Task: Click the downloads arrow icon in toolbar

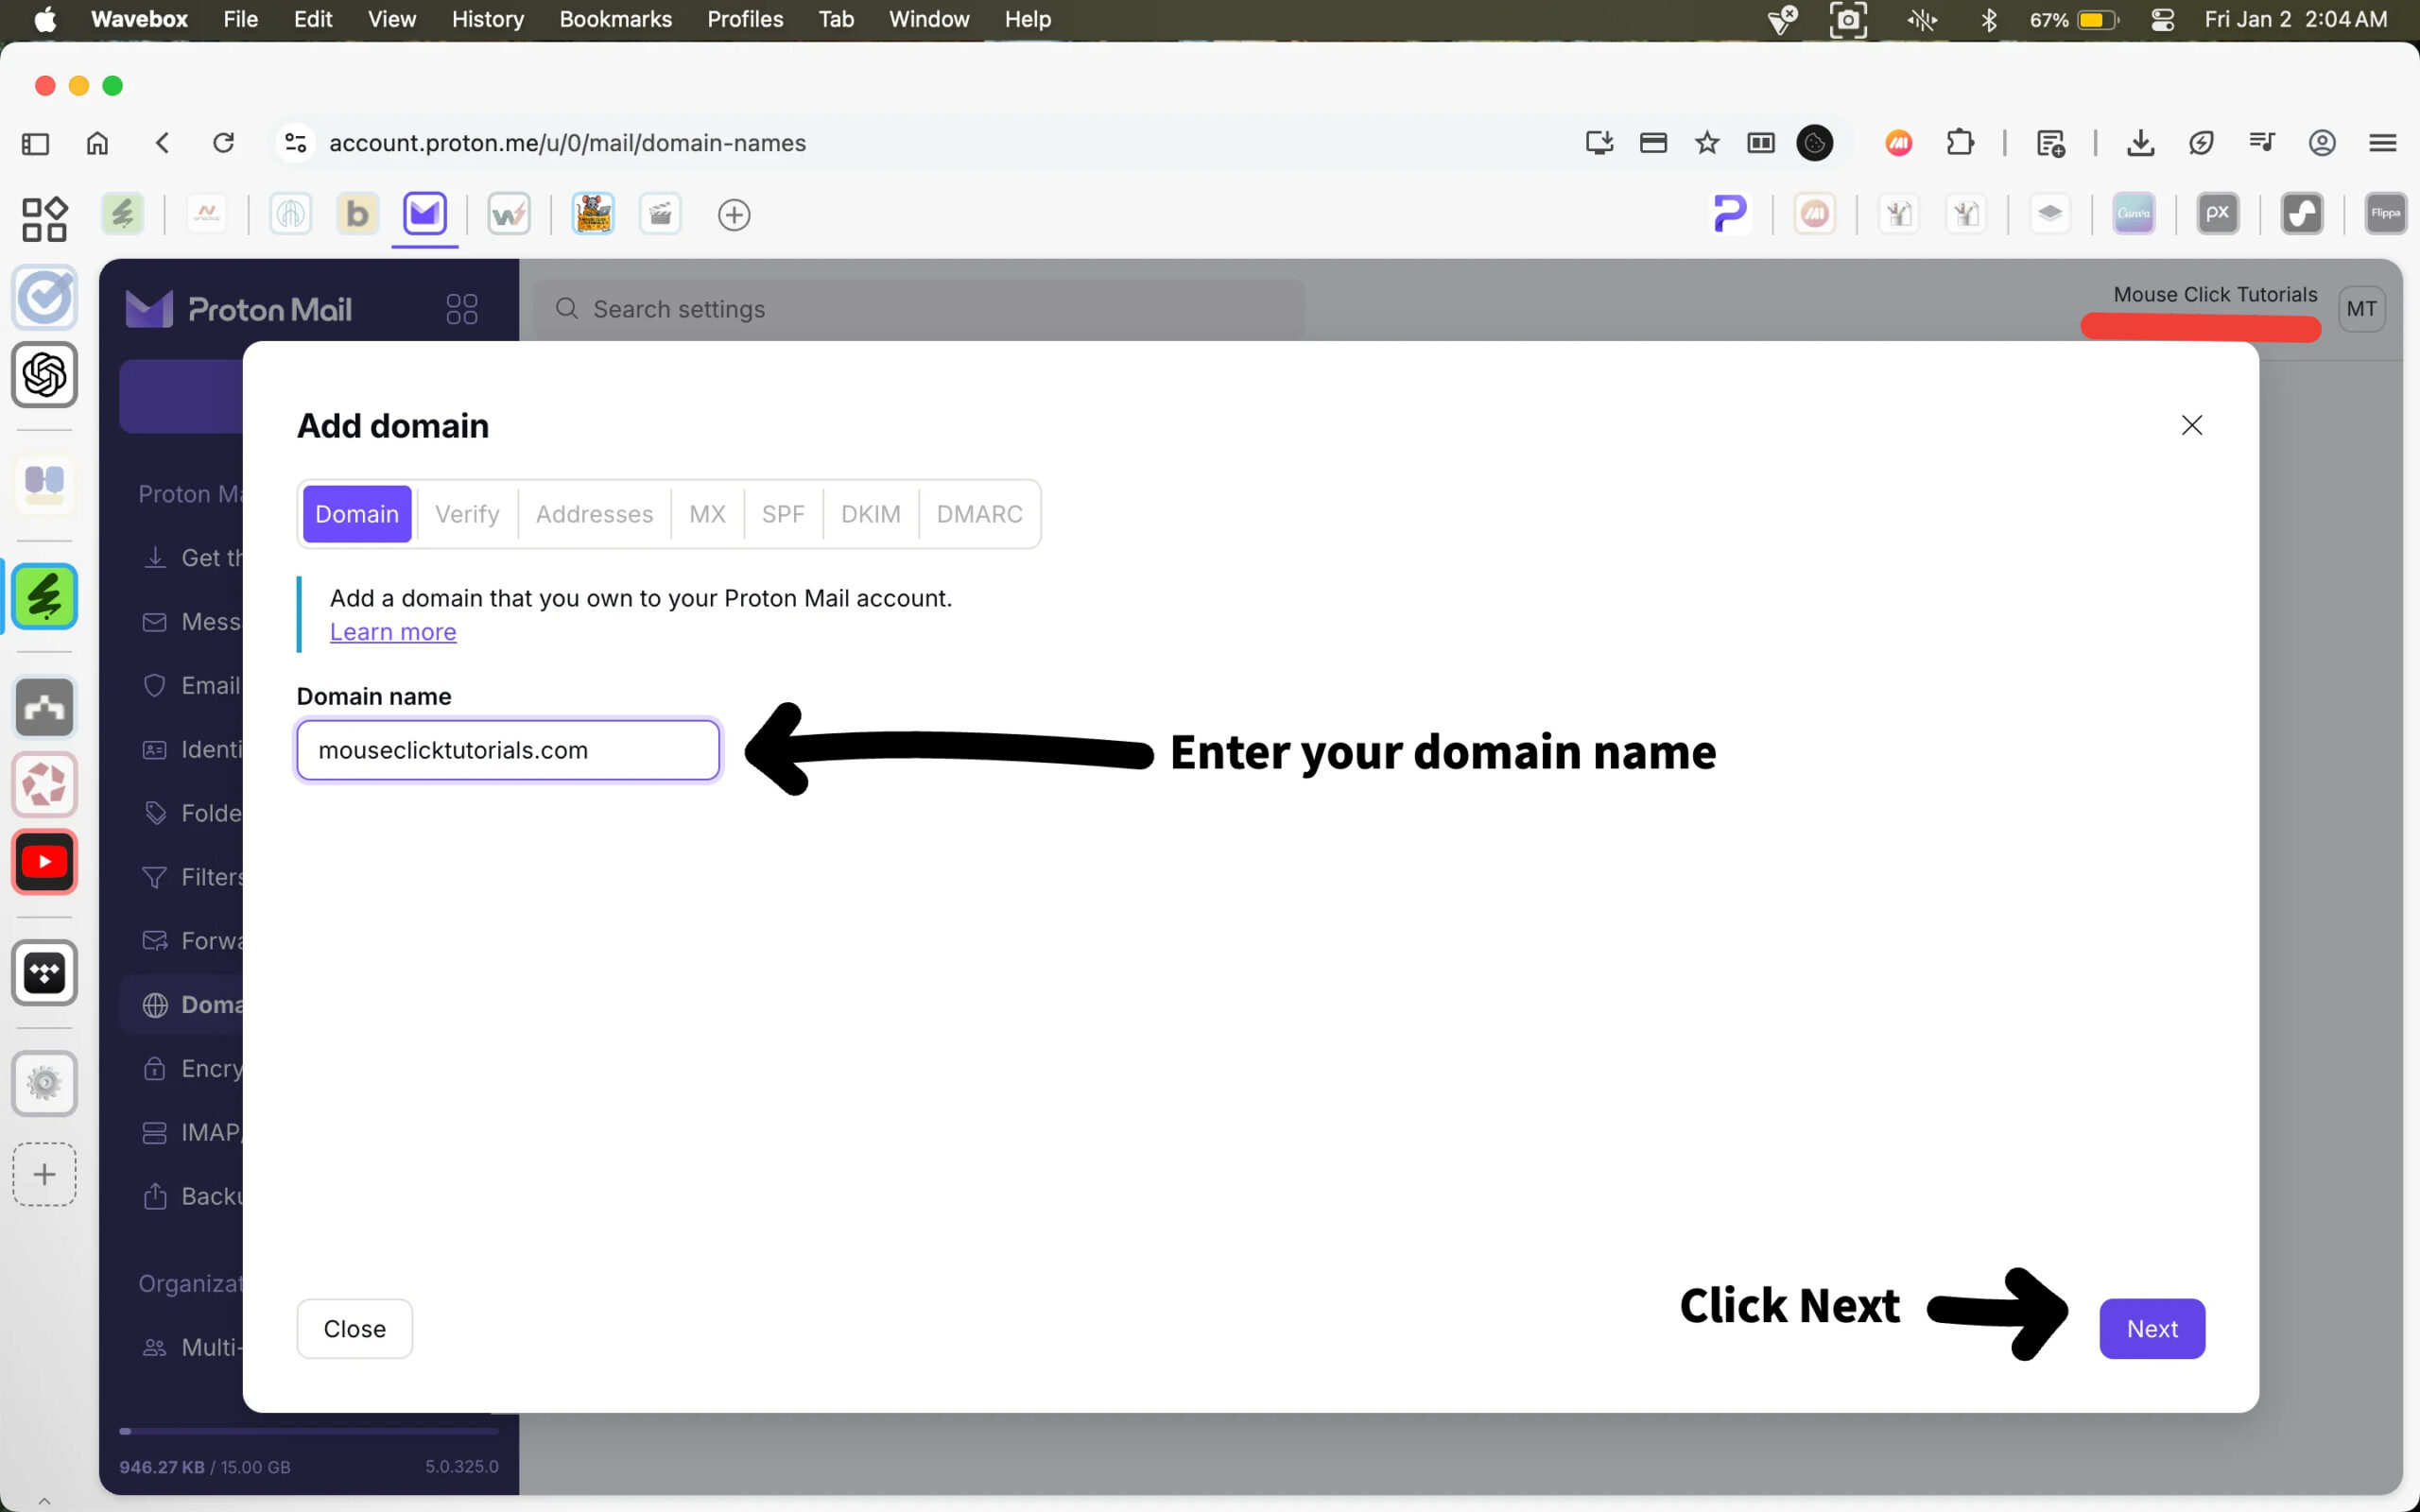Action: coord(2140,143)
